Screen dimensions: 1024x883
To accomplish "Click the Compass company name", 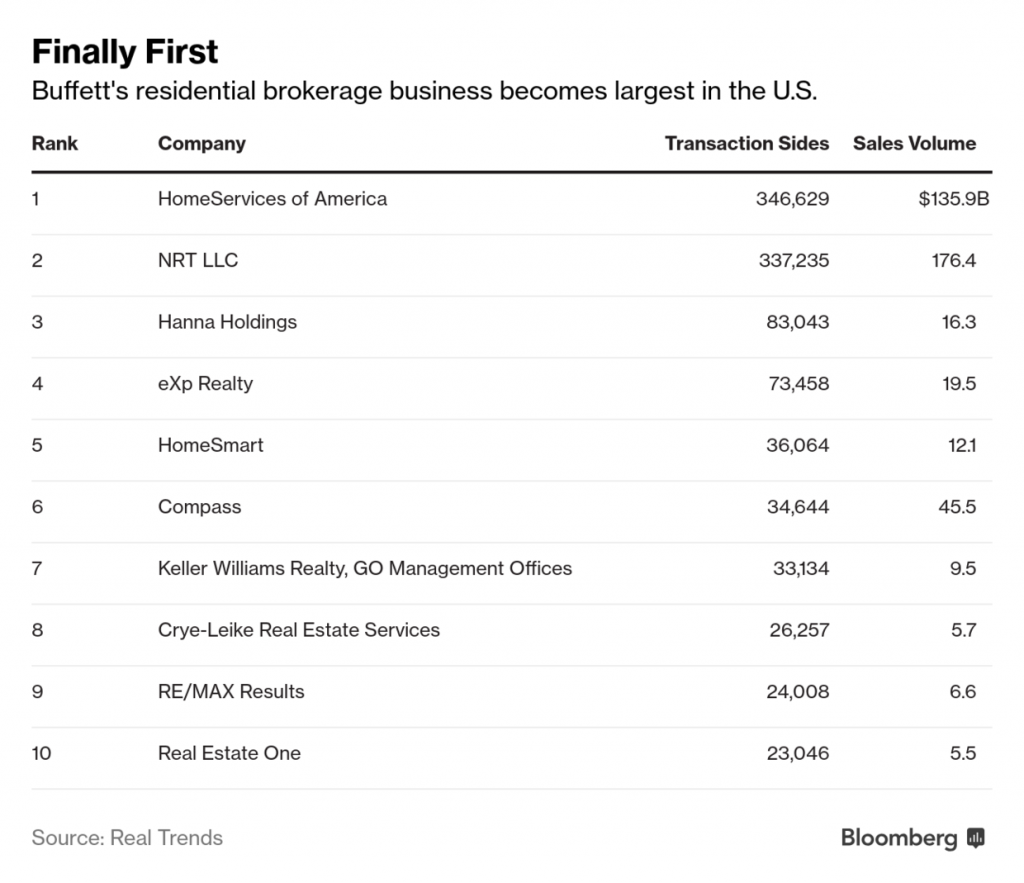I will (199, 507).
